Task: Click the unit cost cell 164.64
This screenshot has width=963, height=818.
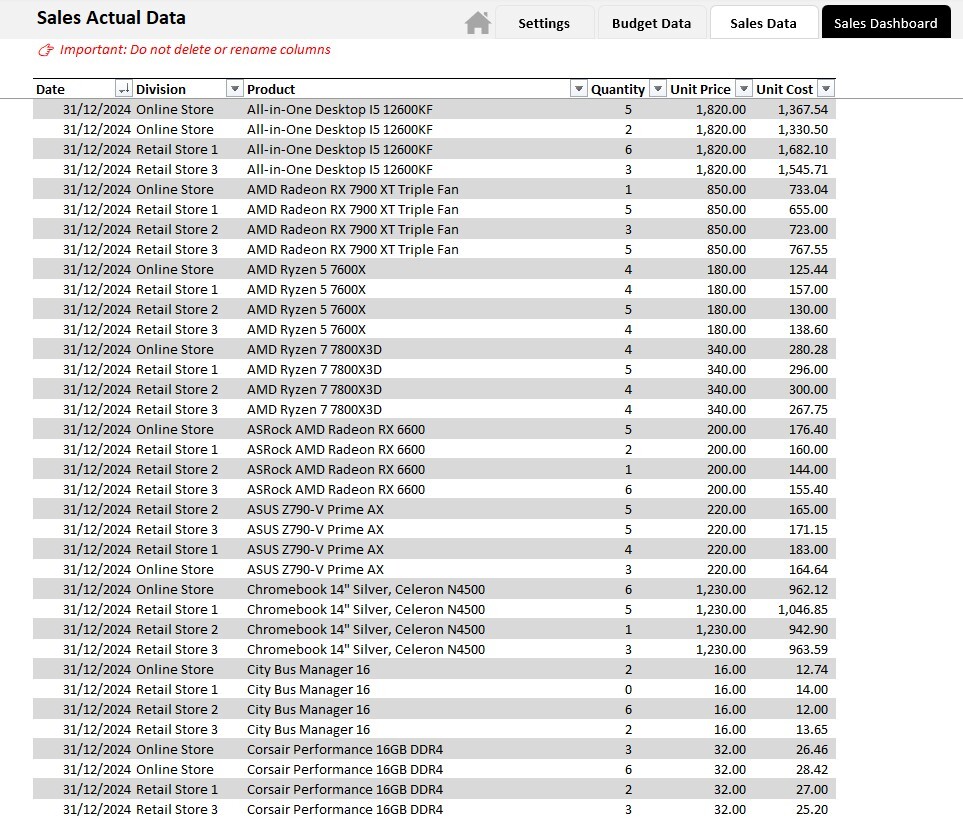Action: 808,569
